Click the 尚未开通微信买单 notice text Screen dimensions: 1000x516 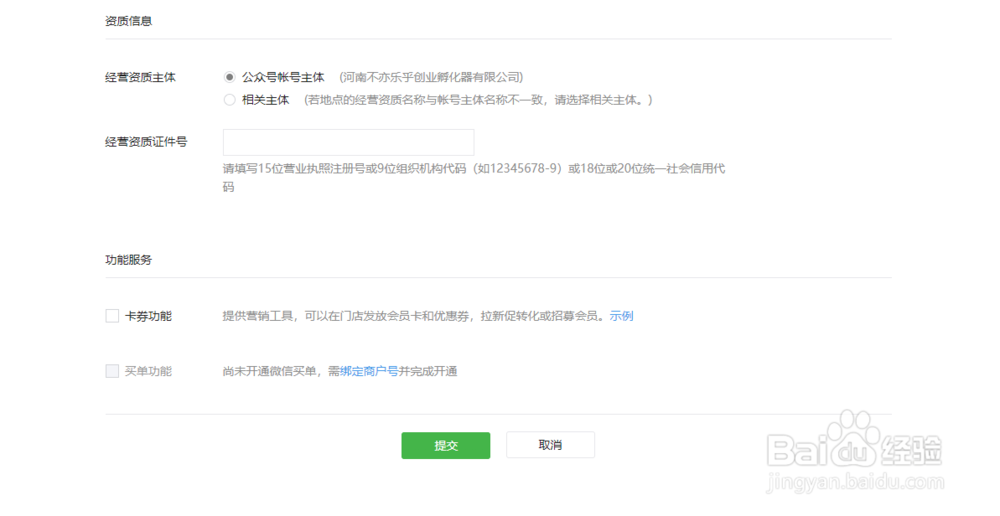click(x=340, y=371)
